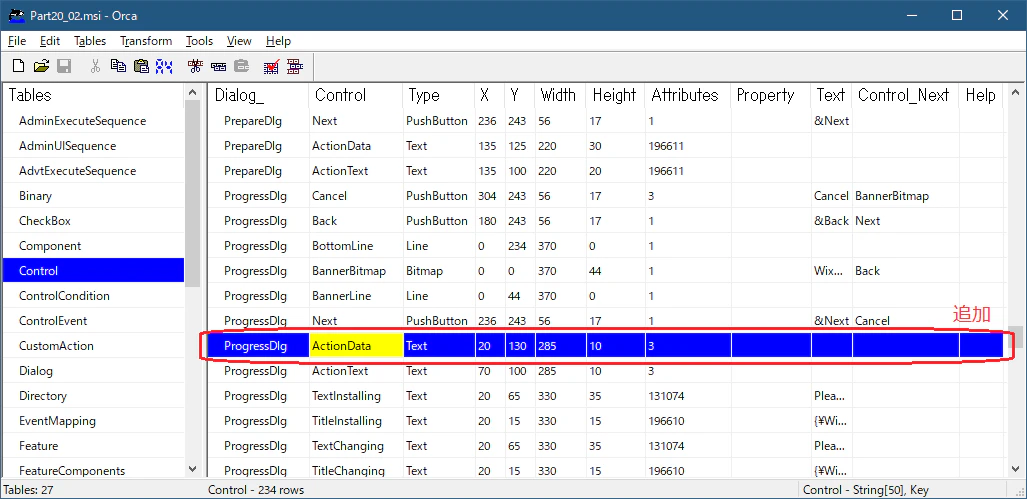Sort by the Dialog_ column header

click(x=259, y=95)
